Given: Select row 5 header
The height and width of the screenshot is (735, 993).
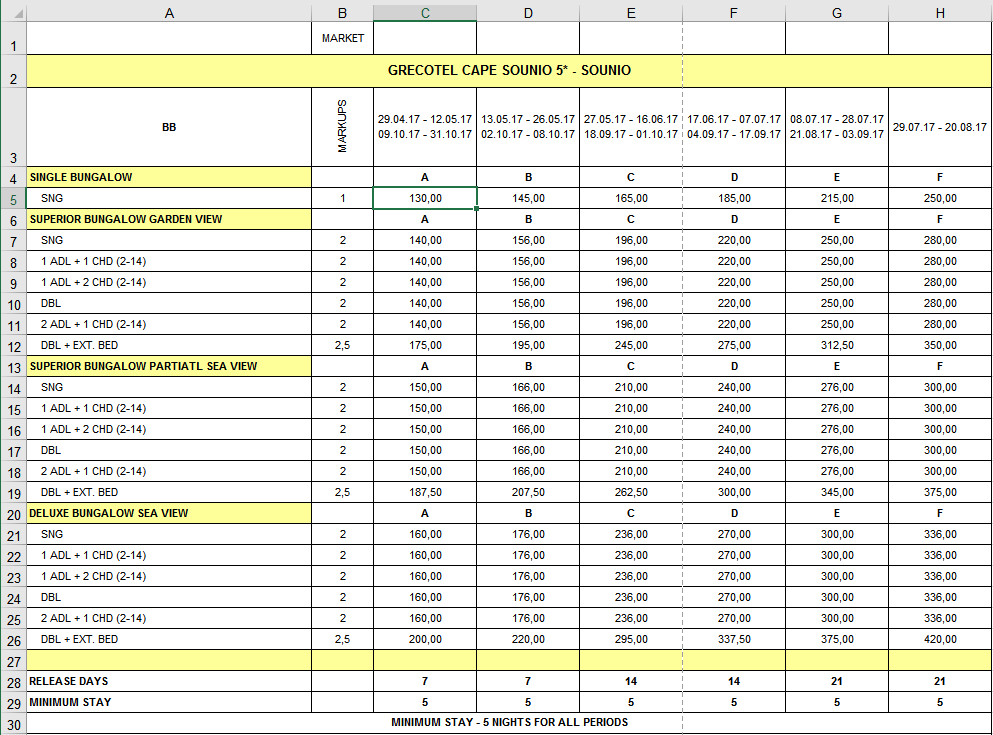Looking at the screenshot, I should (13, 198).
